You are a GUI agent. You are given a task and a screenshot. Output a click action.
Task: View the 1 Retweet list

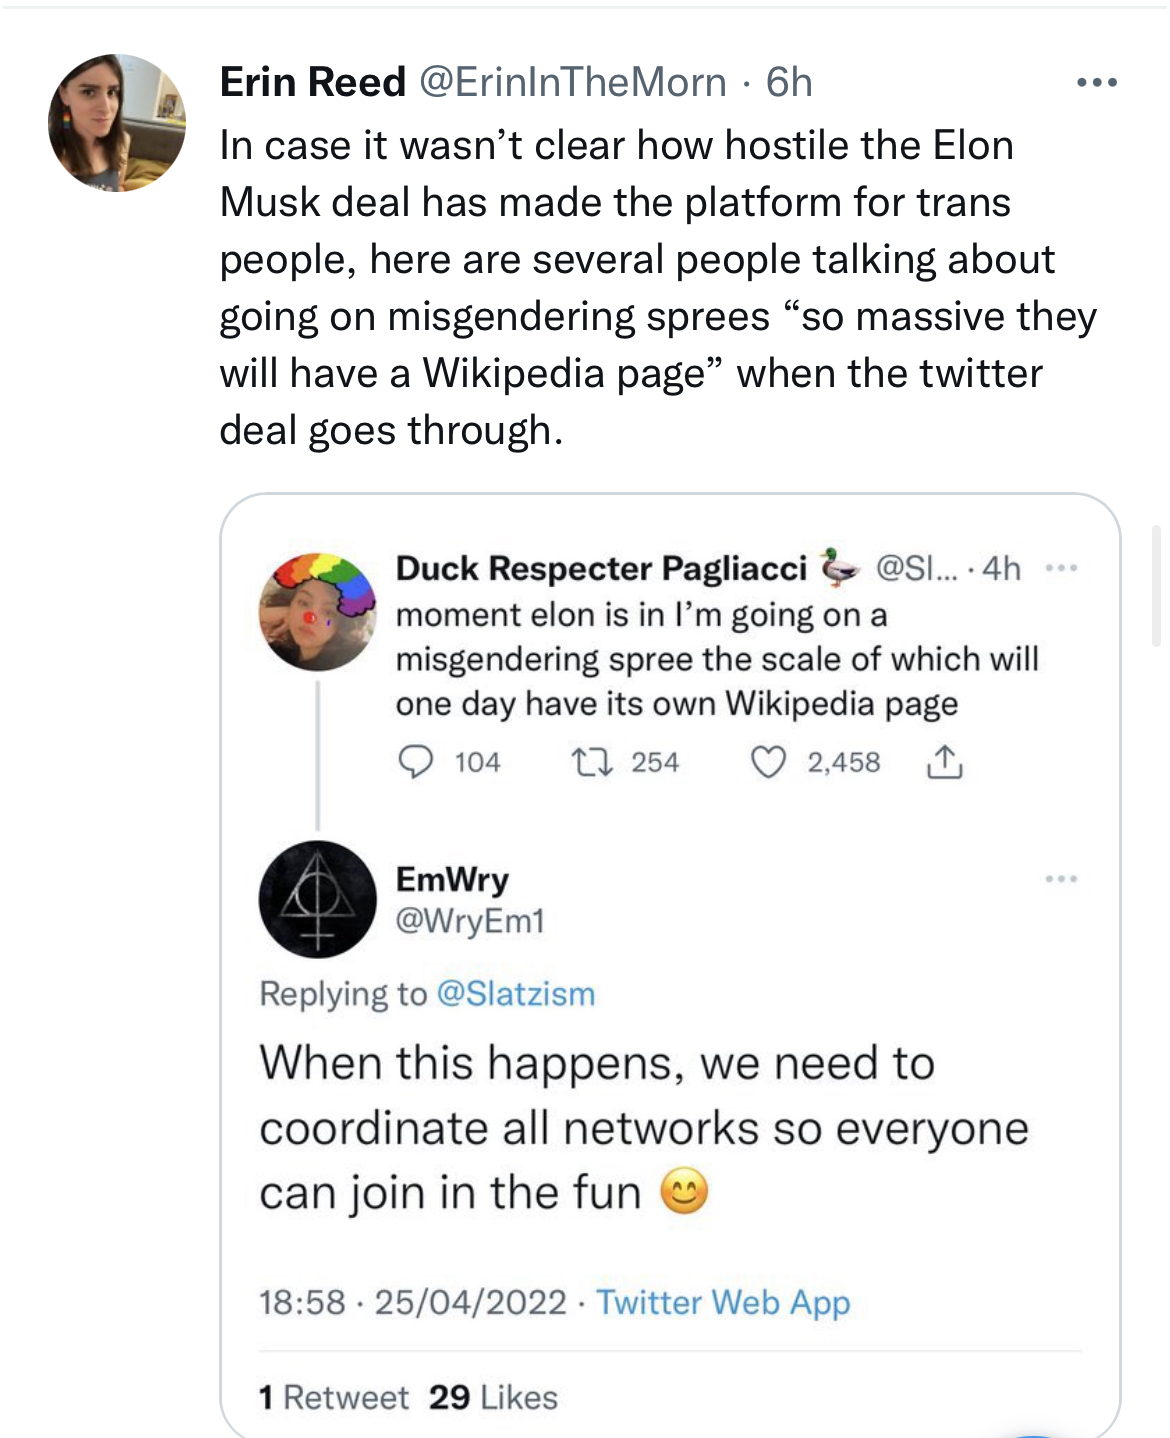click(333, 1397)
